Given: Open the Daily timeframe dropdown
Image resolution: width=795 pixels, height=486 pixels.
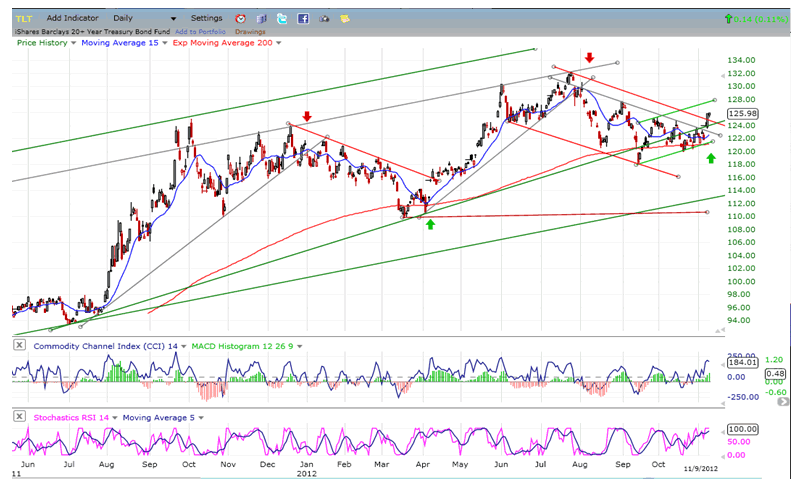Looking at the screenshot, I should (173, 19).
